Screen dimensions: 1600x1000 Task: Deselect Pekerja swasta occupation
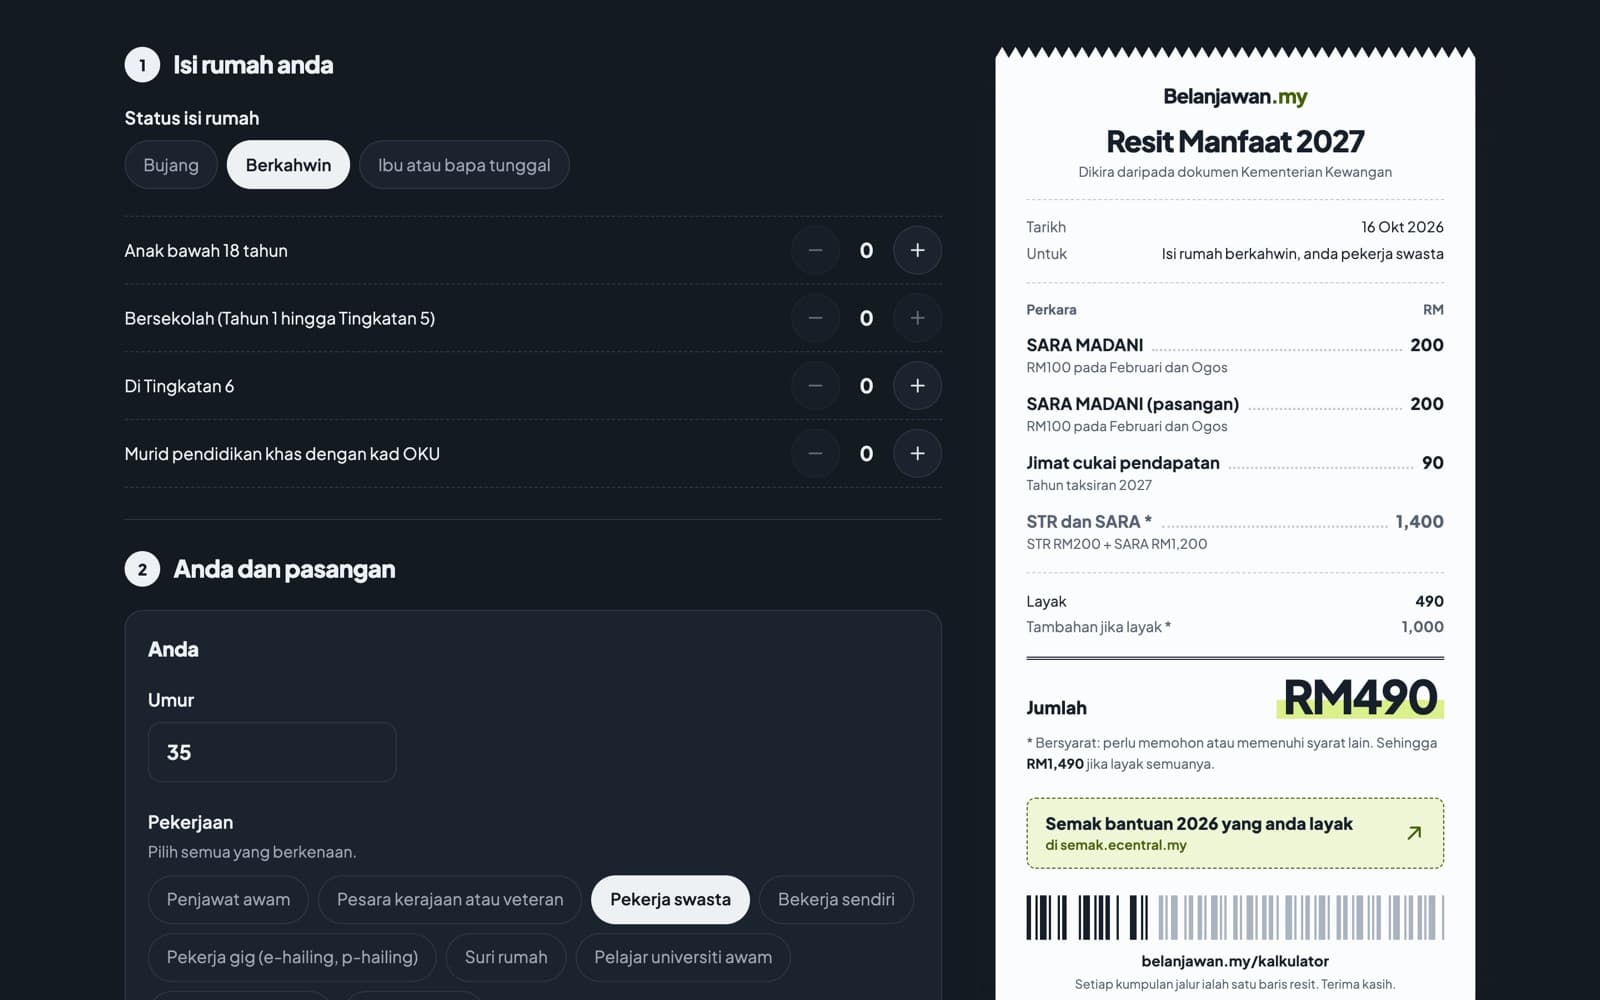(670, 900)
